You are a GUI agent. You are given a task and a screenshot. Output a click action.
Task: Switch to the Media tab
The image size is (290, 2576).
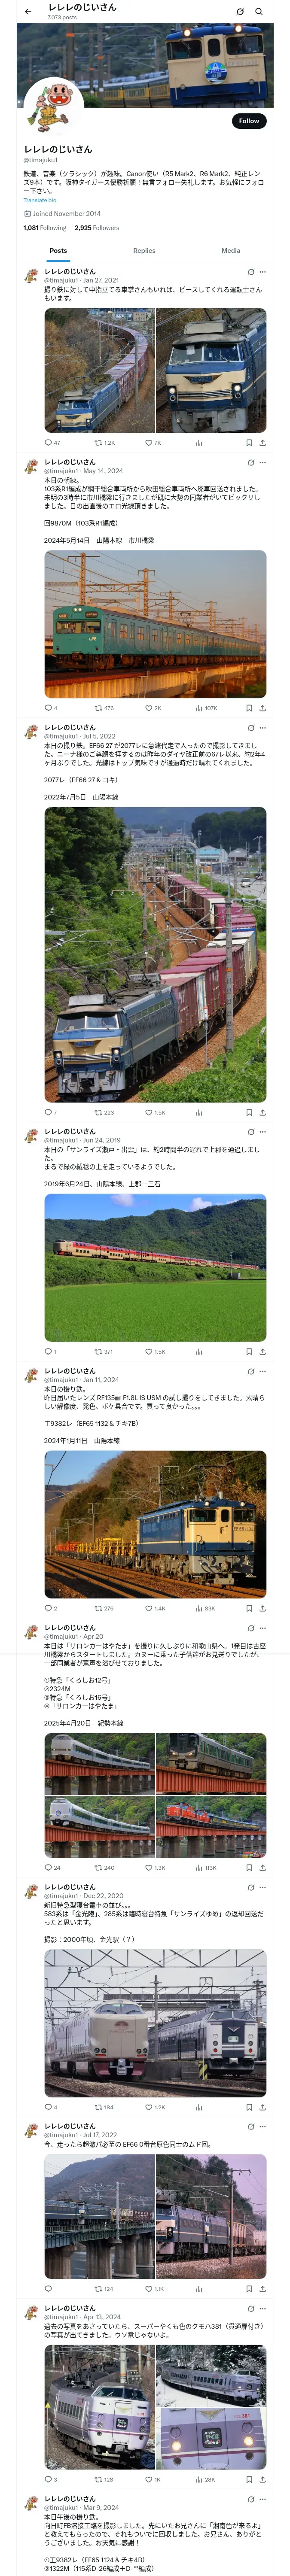(x=231, y=251)
